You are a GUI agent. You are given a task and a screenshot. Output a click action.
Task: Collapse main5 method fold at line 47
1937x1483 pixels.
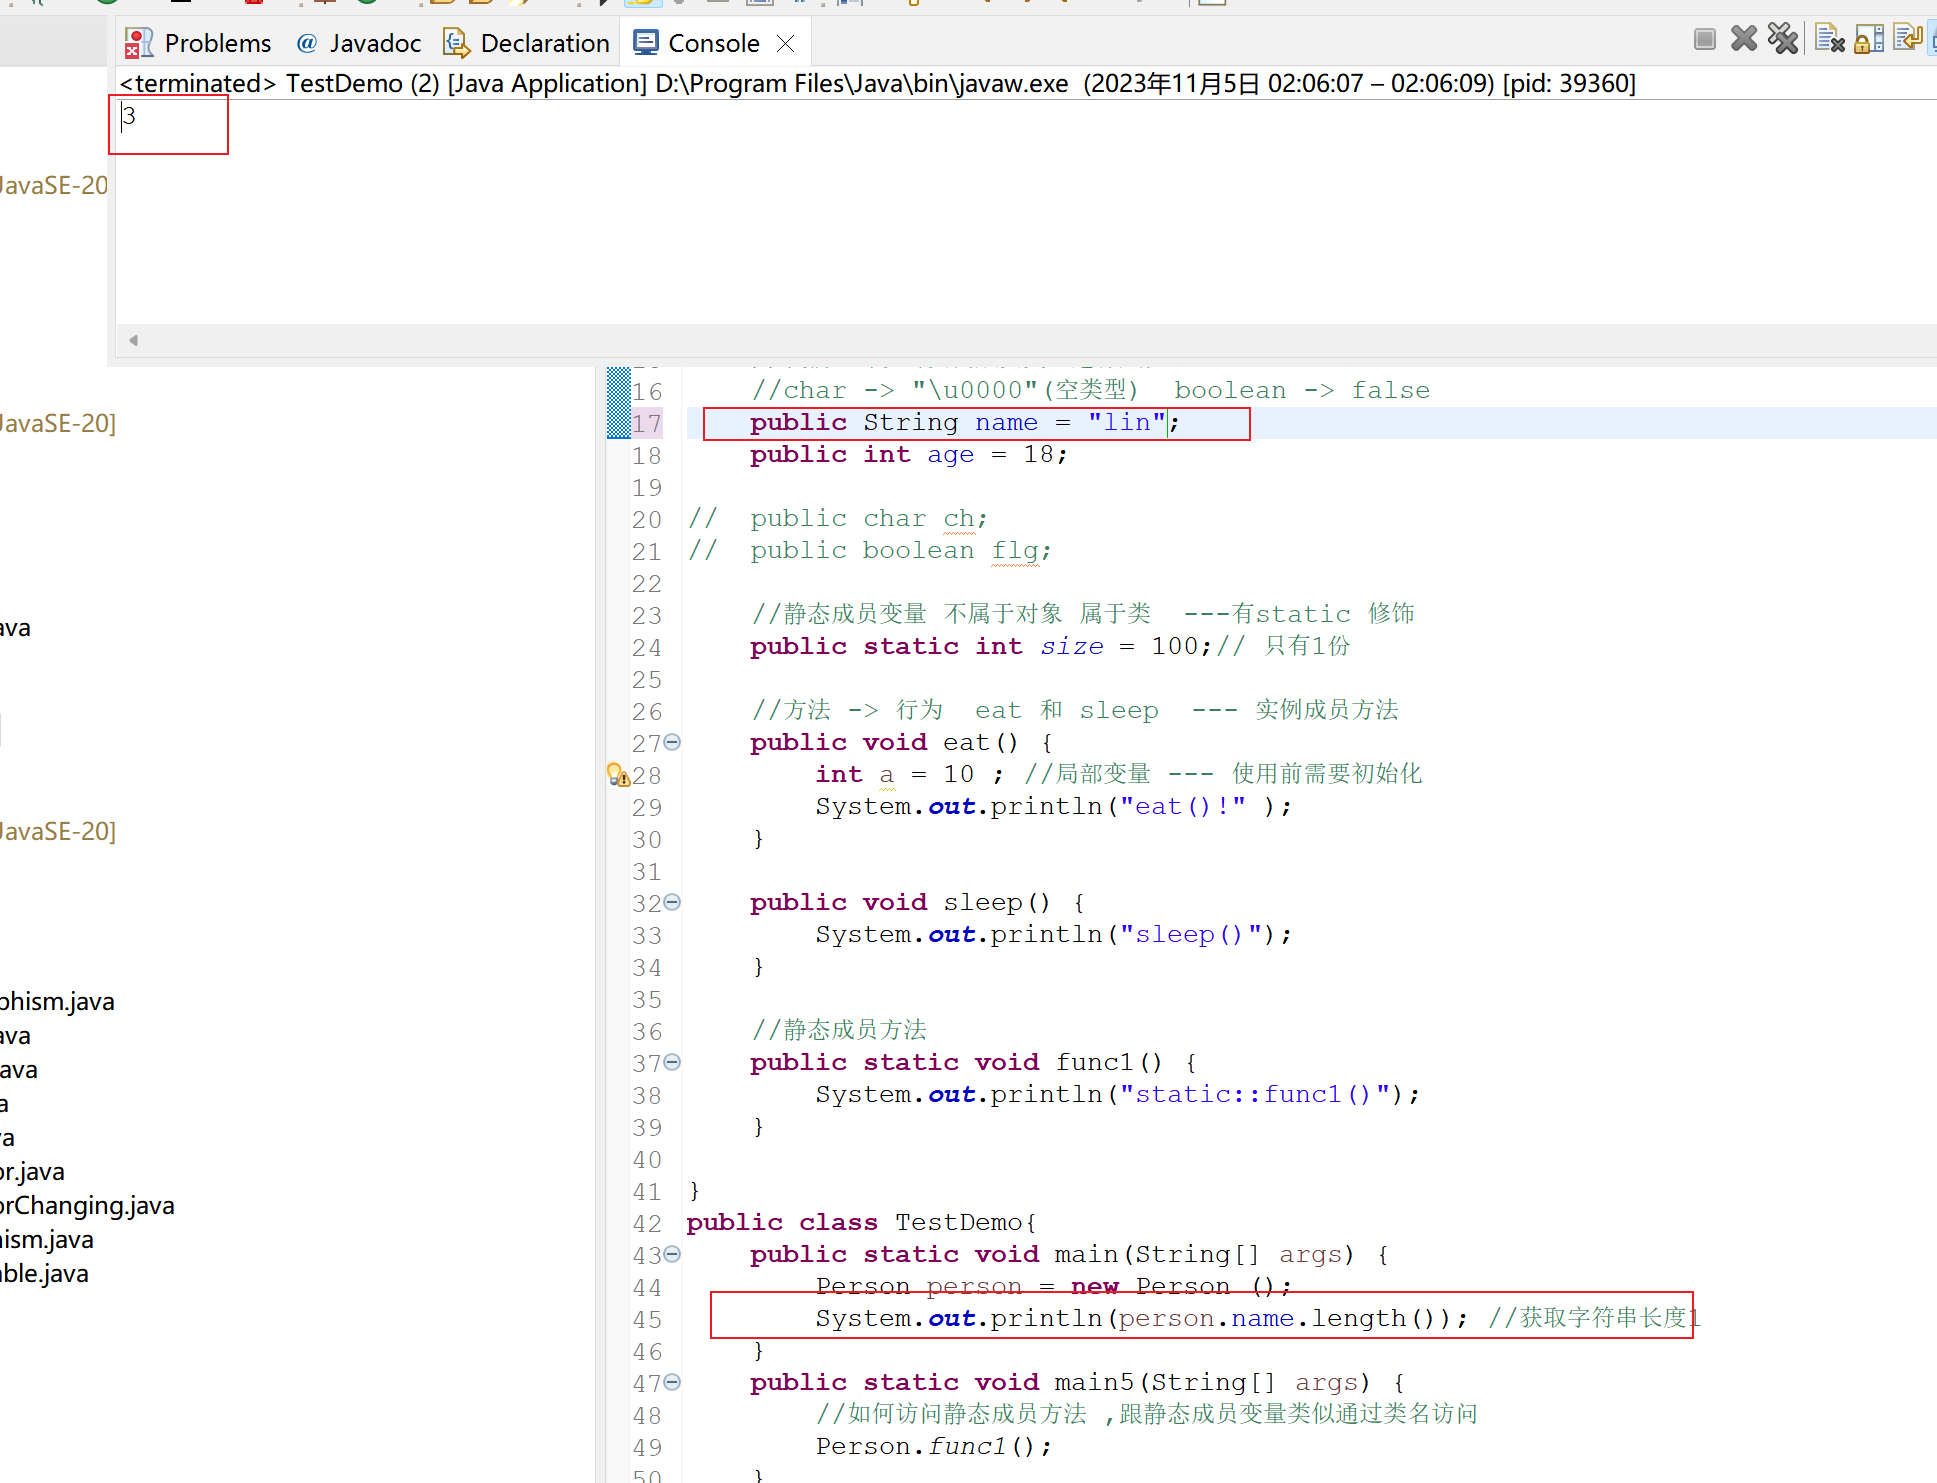click(673, 1382)
